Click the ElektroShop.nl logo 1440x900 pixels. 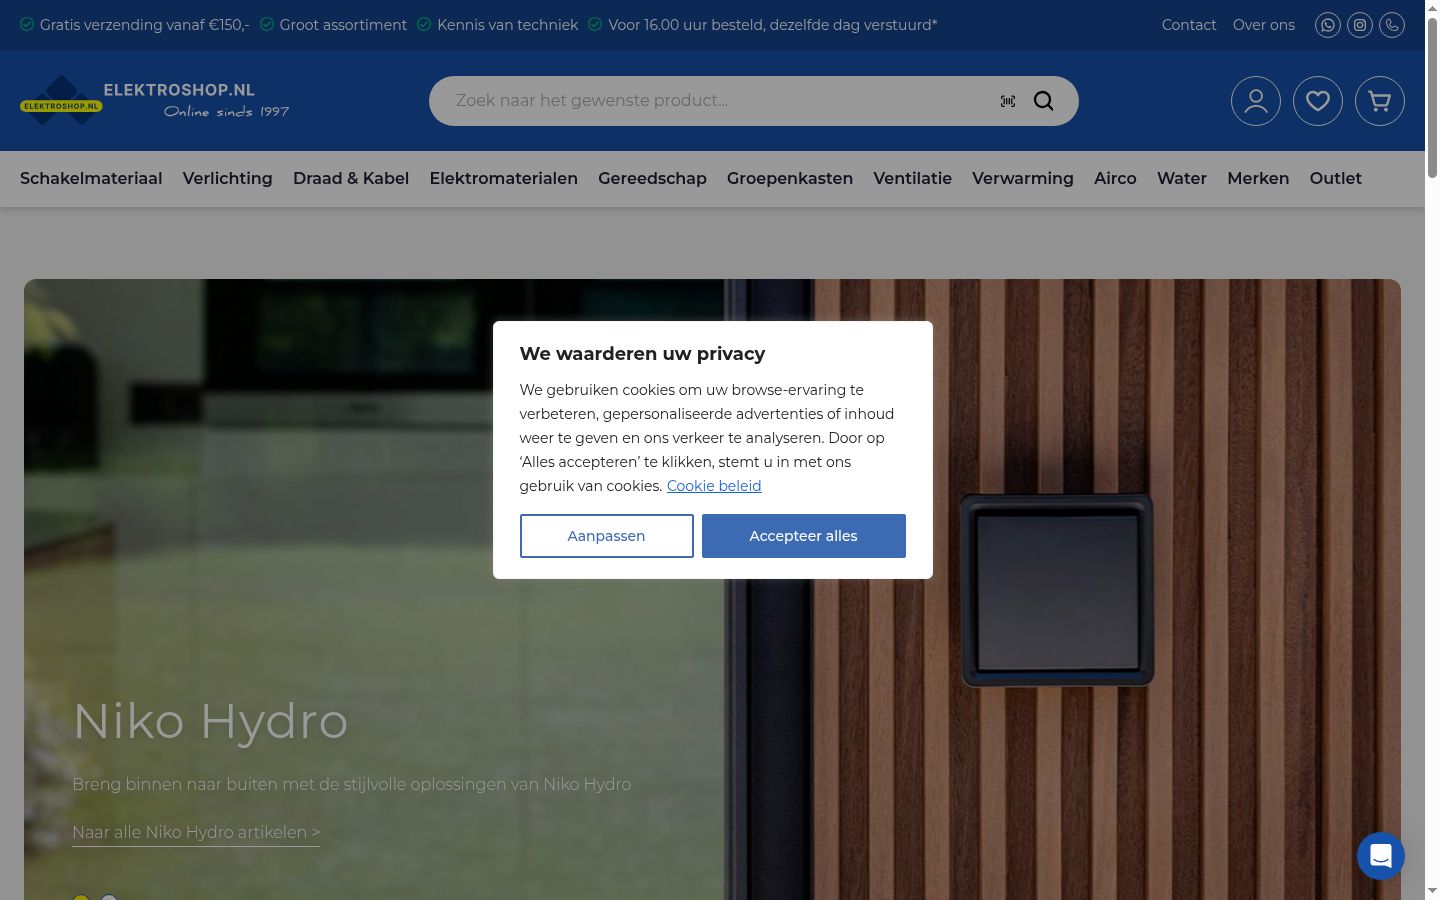point(155,100)
